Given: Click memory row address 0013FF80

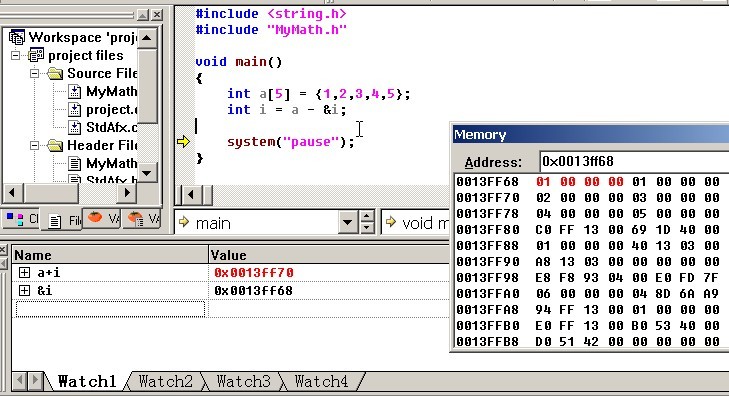Looking at the screenshot, I should (488, 230).
